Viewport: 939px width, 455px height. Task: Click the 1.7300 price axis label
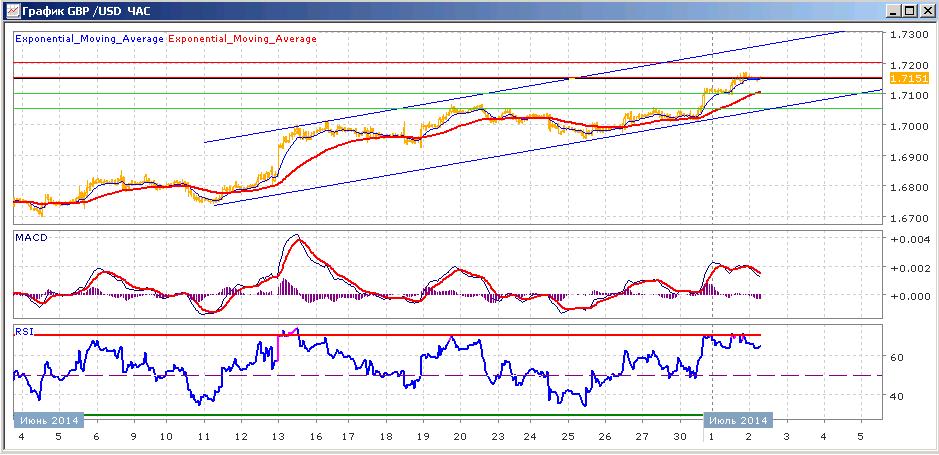[909, 35]
